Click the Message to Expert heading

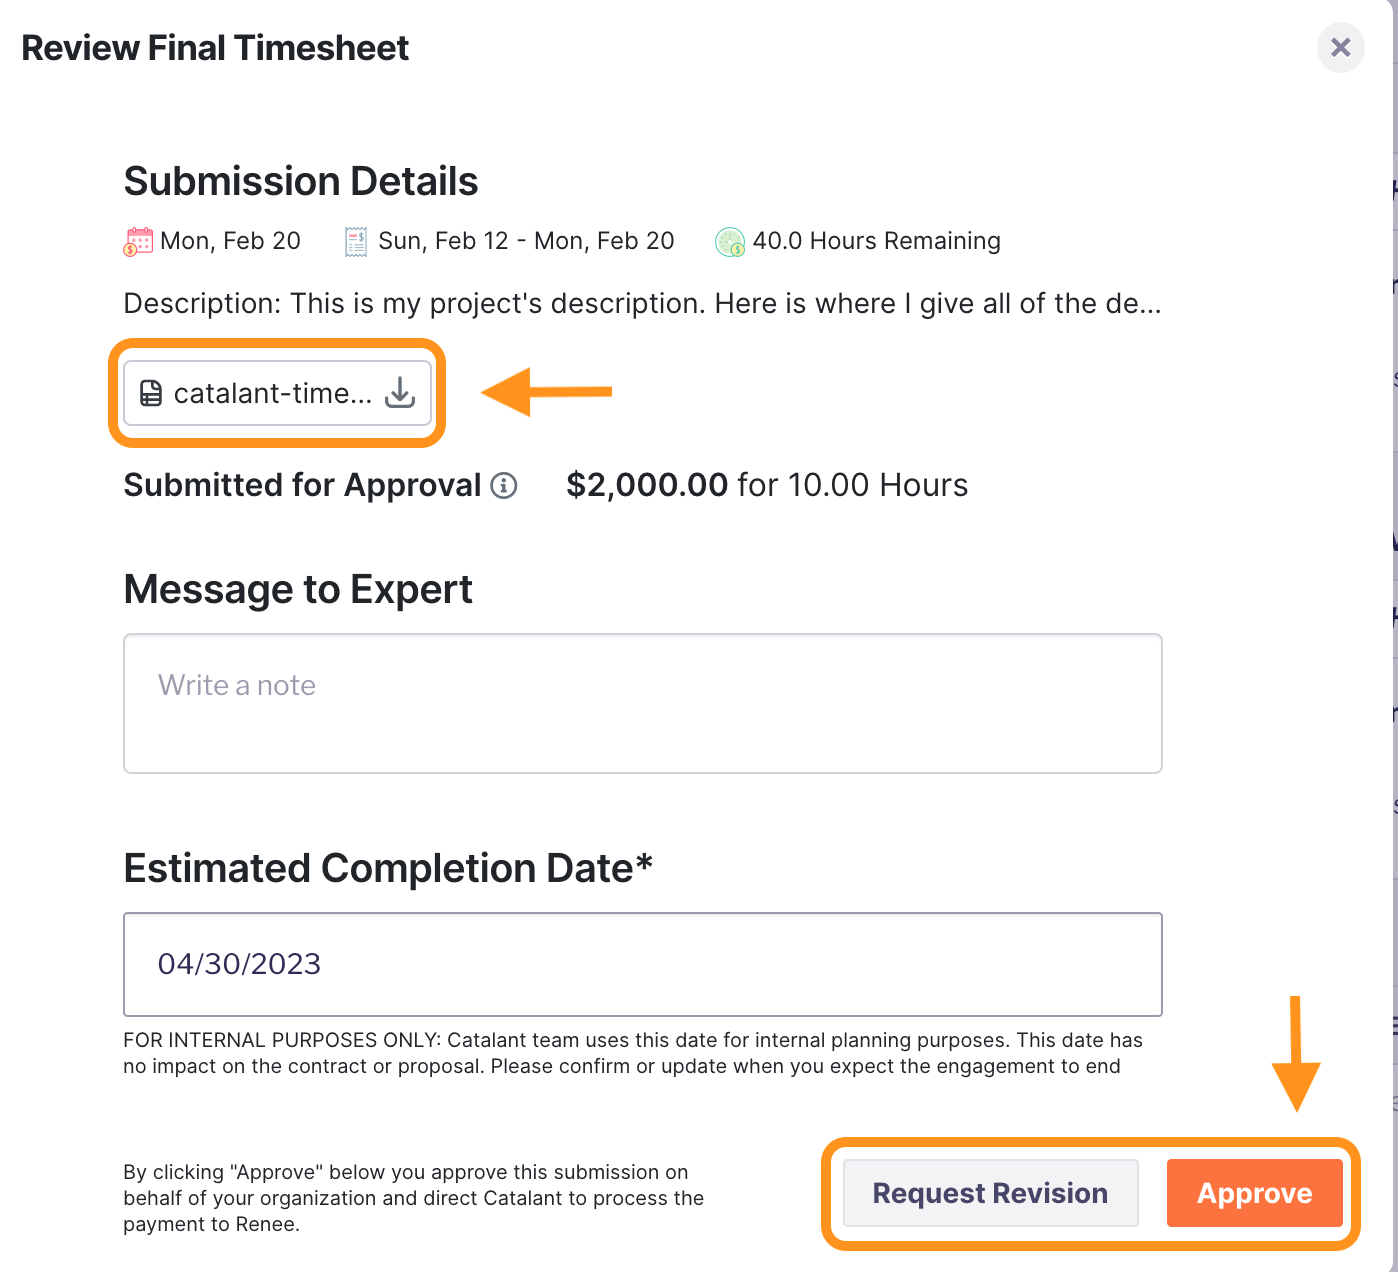pyautogui.click(x=298, y=590)
